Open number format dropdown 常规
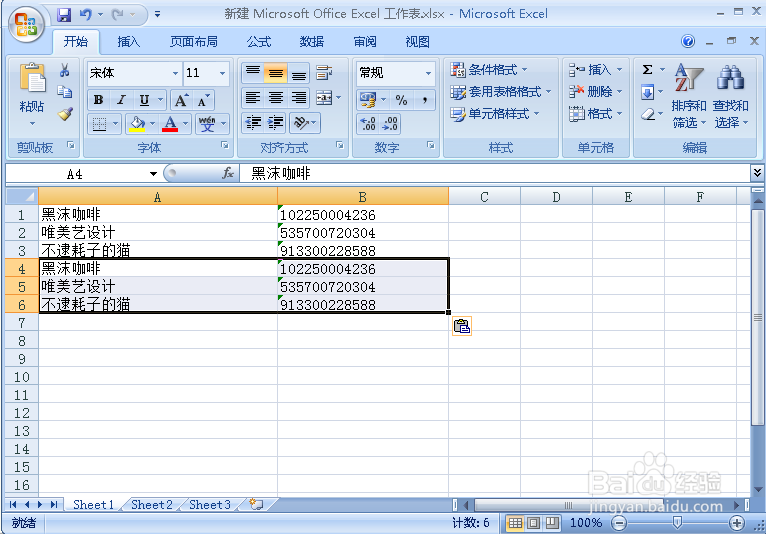Image resolution: width=766 pixels, height=534 pixels. point(428,73)
